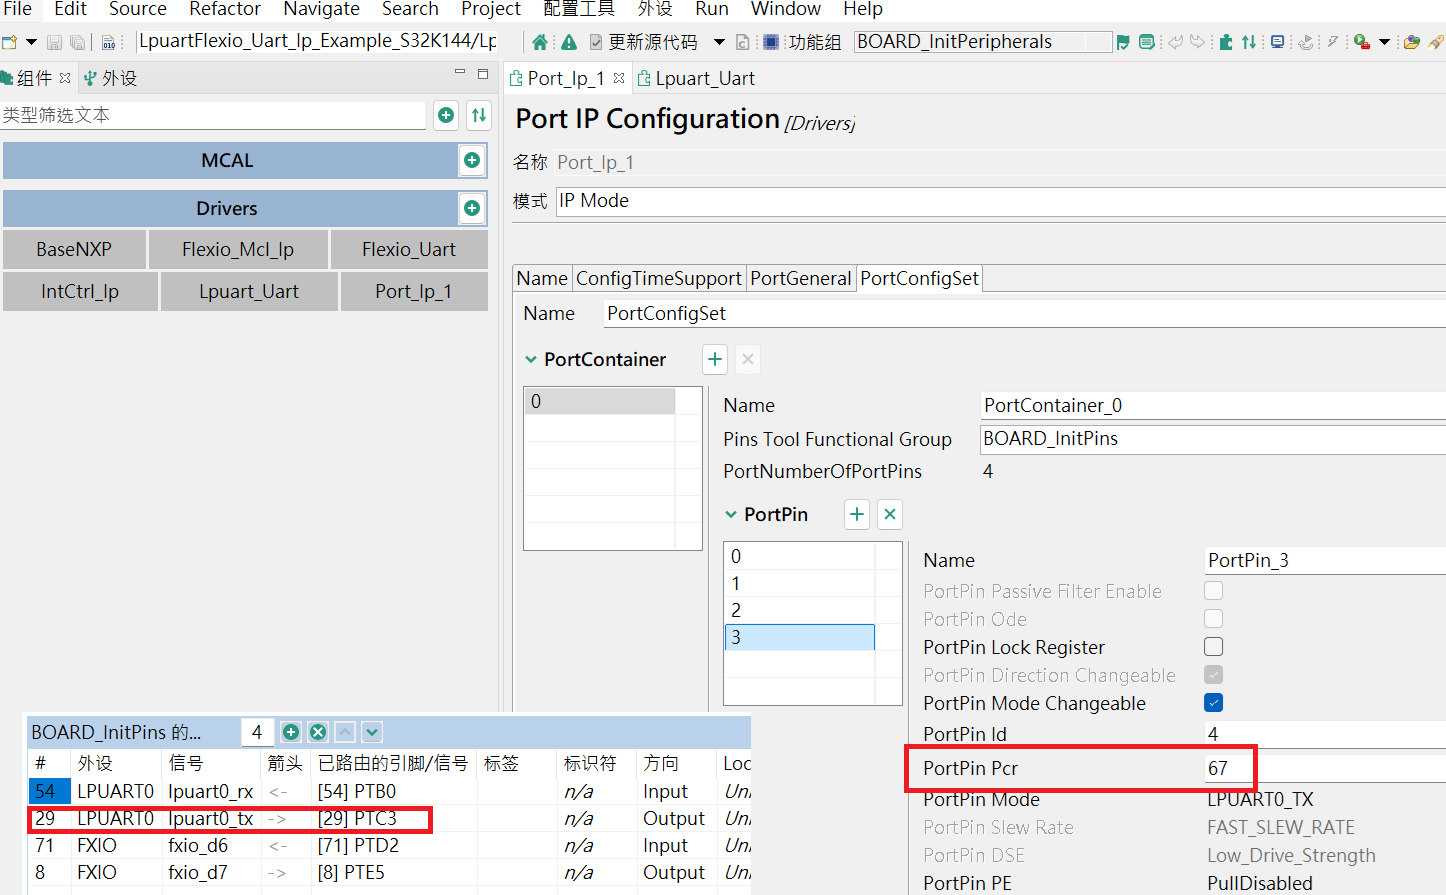
Task: Open the 模式 IP Mode dropdown
Action: [1001, 201]
